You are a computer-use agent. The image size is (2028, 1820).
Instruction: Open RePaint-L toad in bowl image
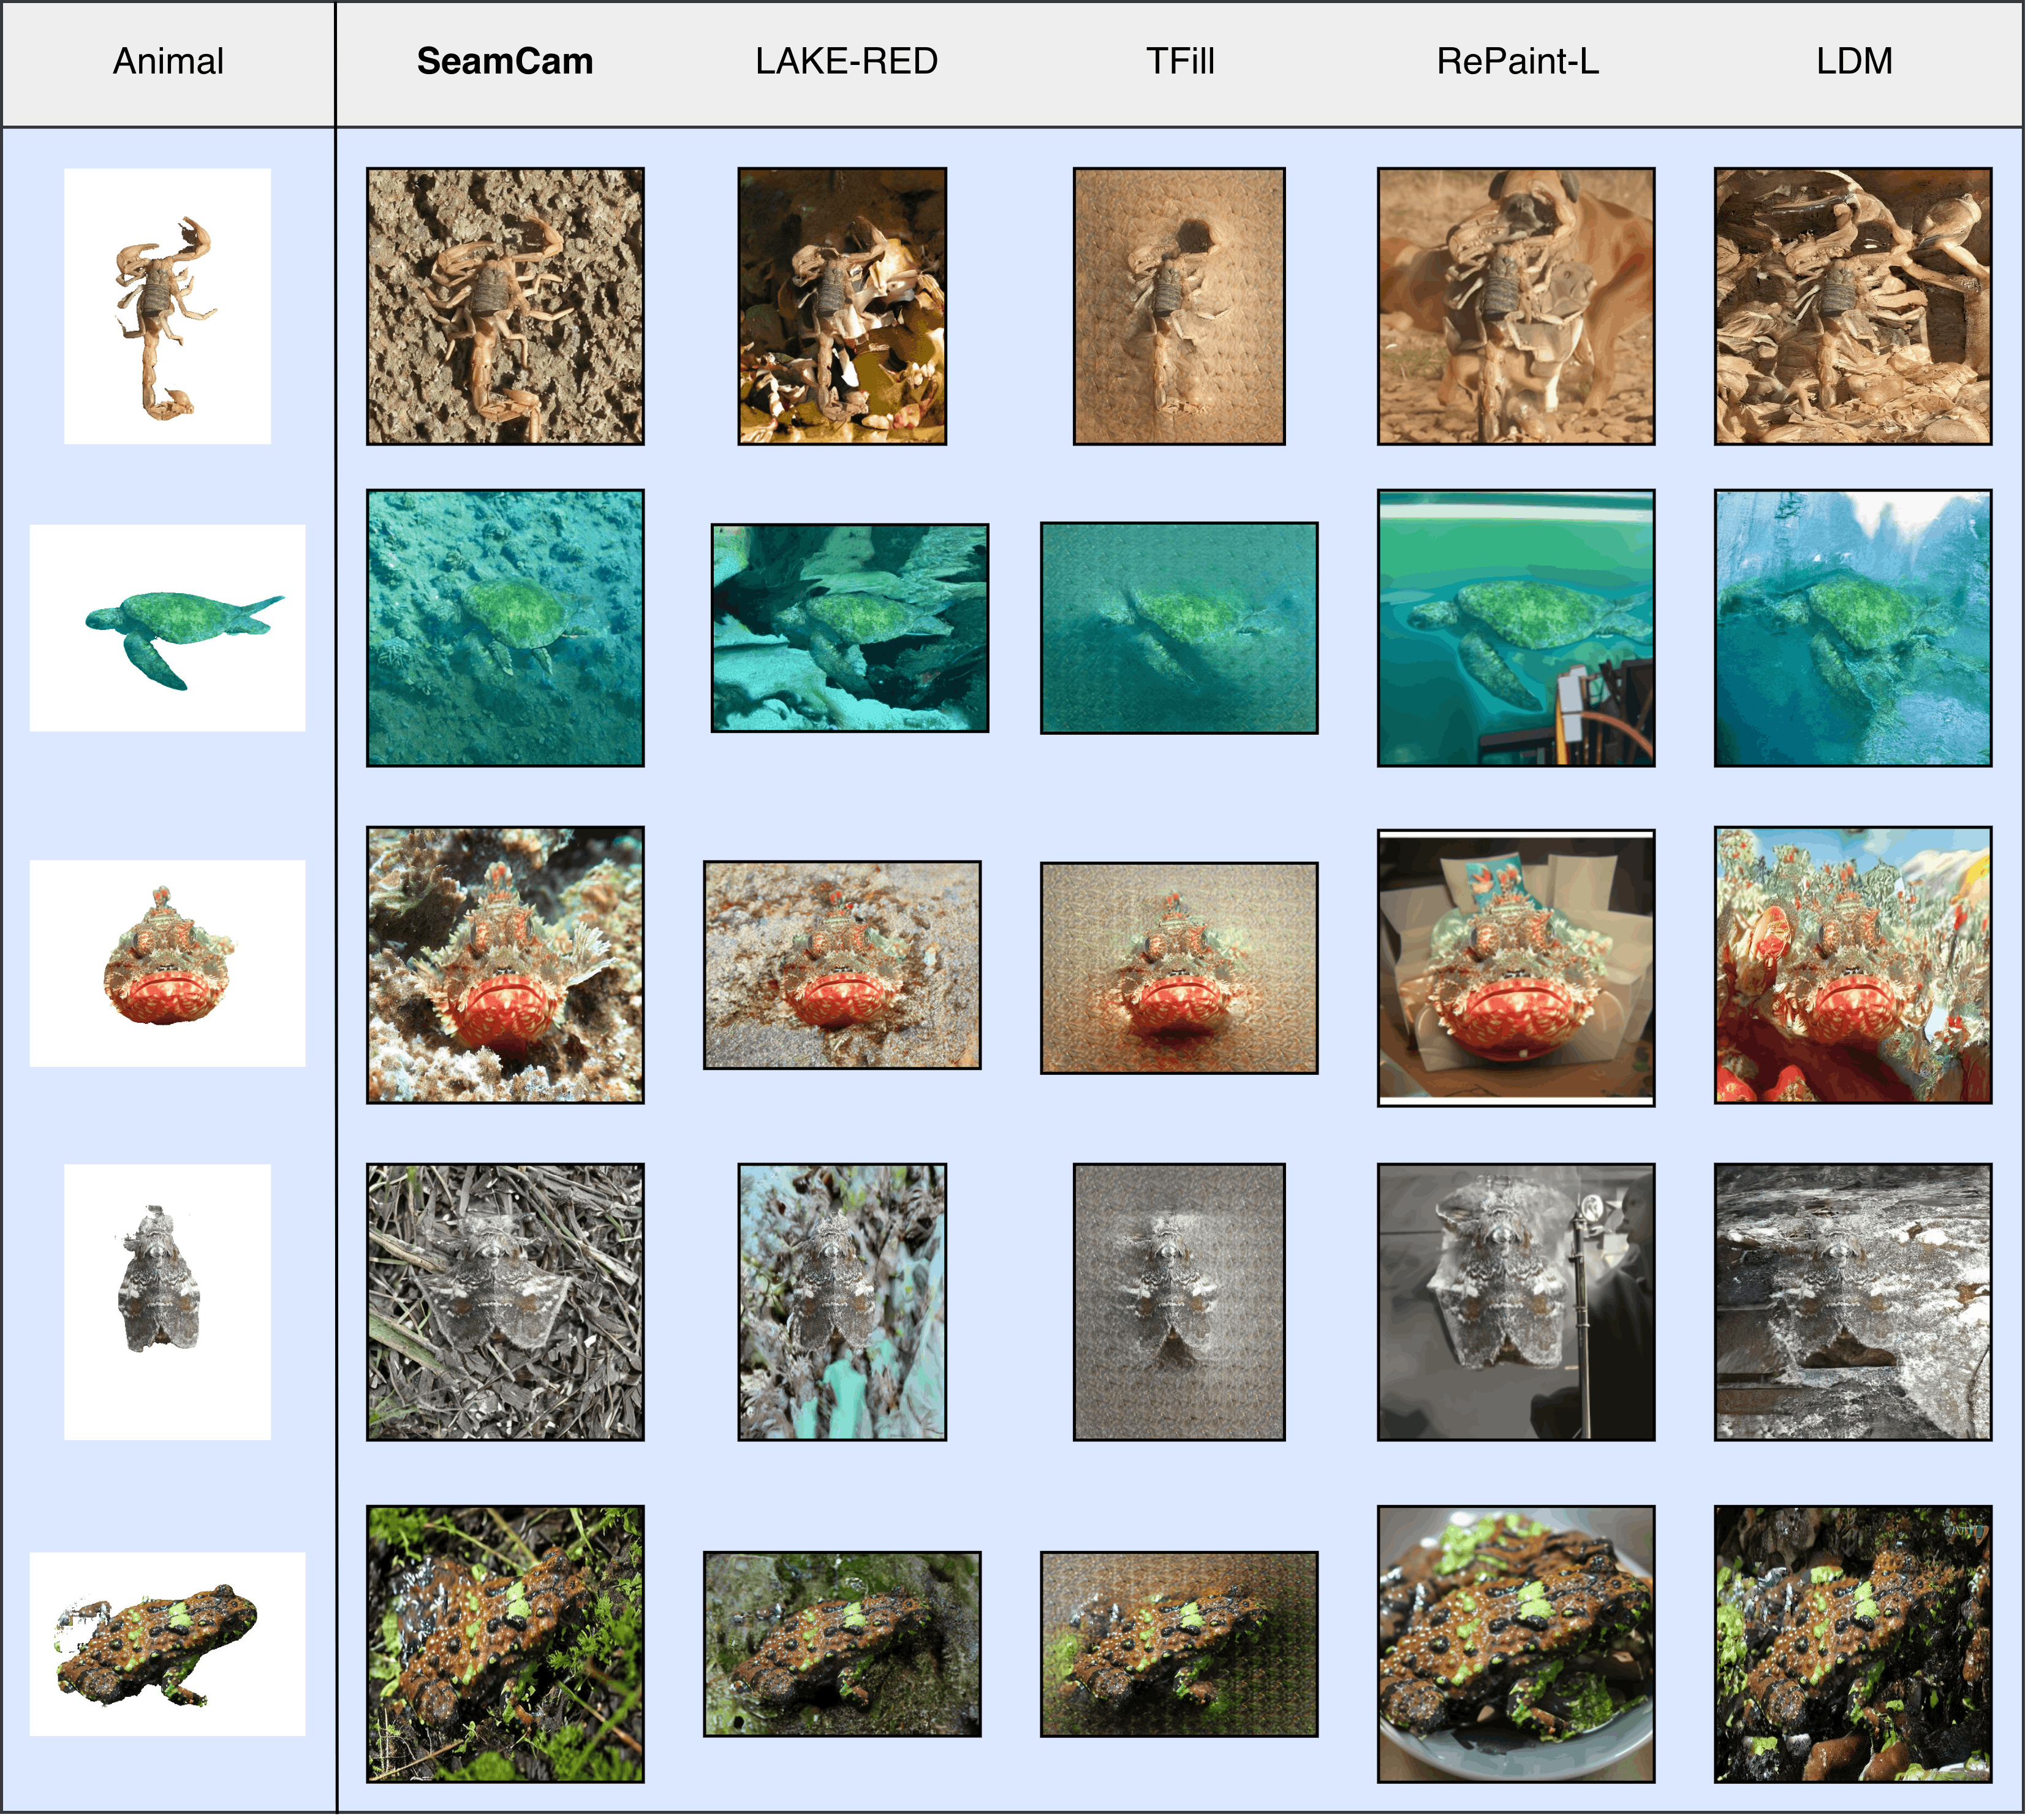(x=1517, y=1645)
